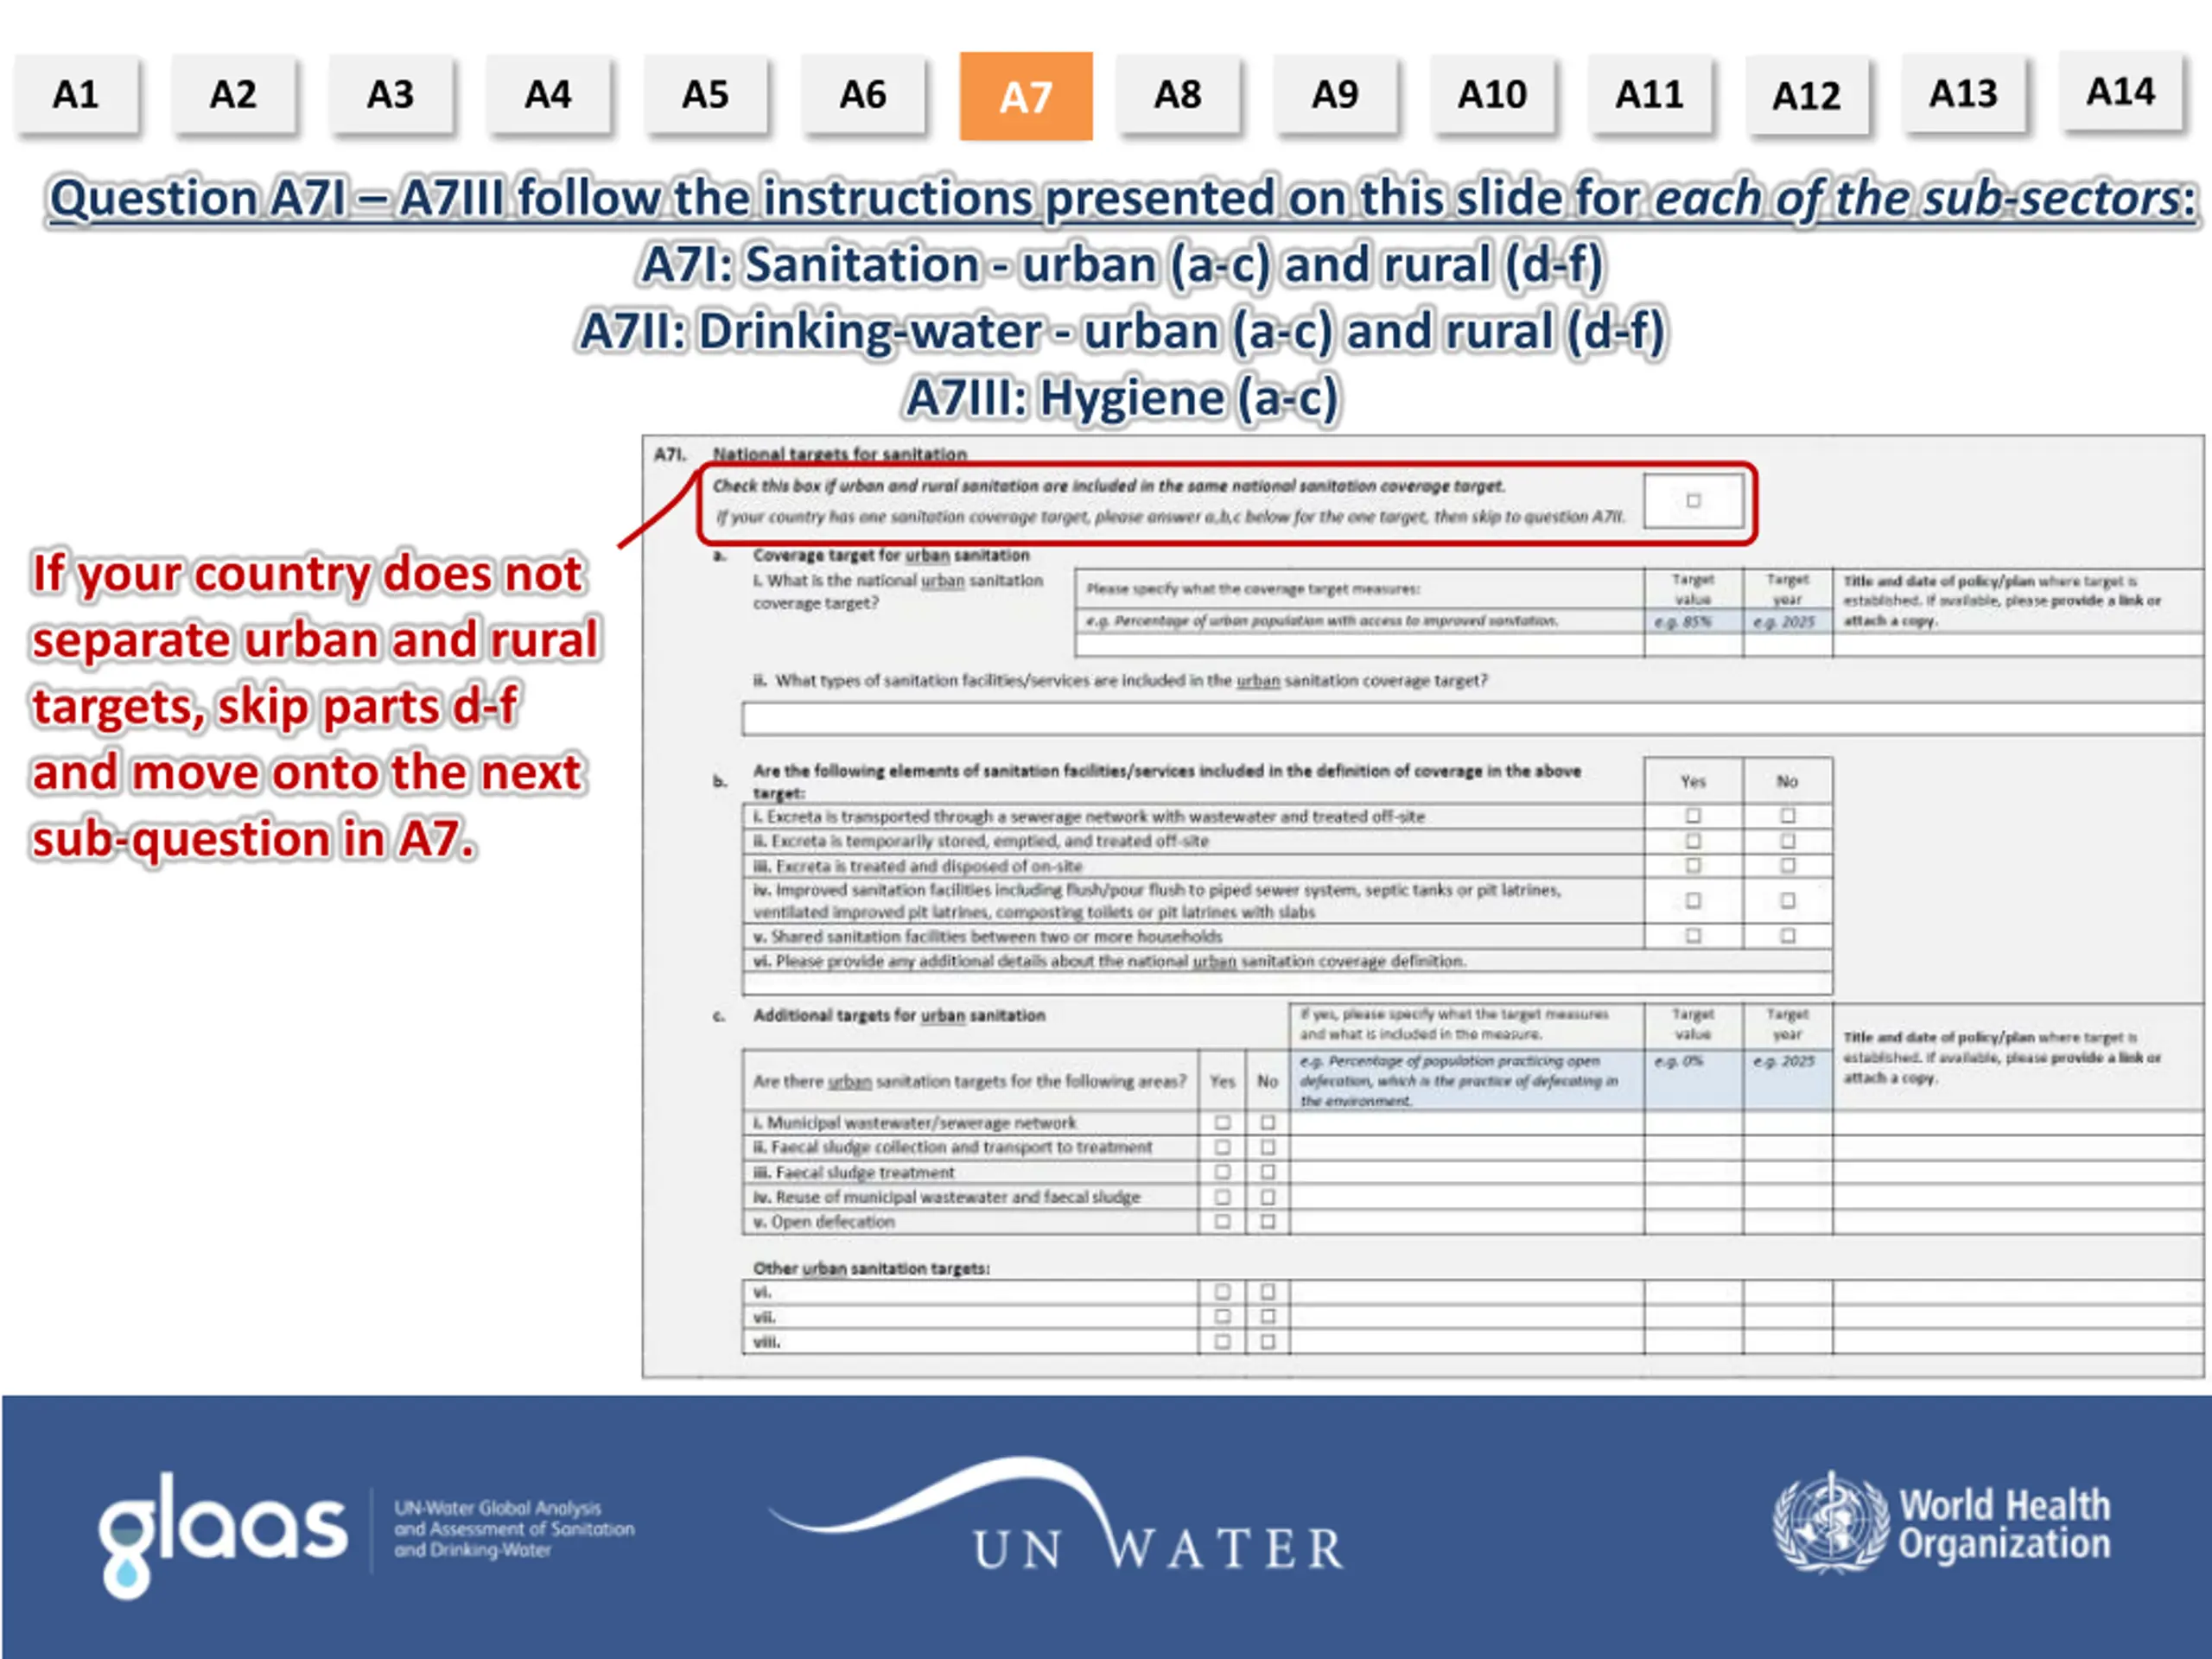Tick Yes for sewerage network excreta transport
This screenshot has height=1659, width=2212.
click(1693, 816)
